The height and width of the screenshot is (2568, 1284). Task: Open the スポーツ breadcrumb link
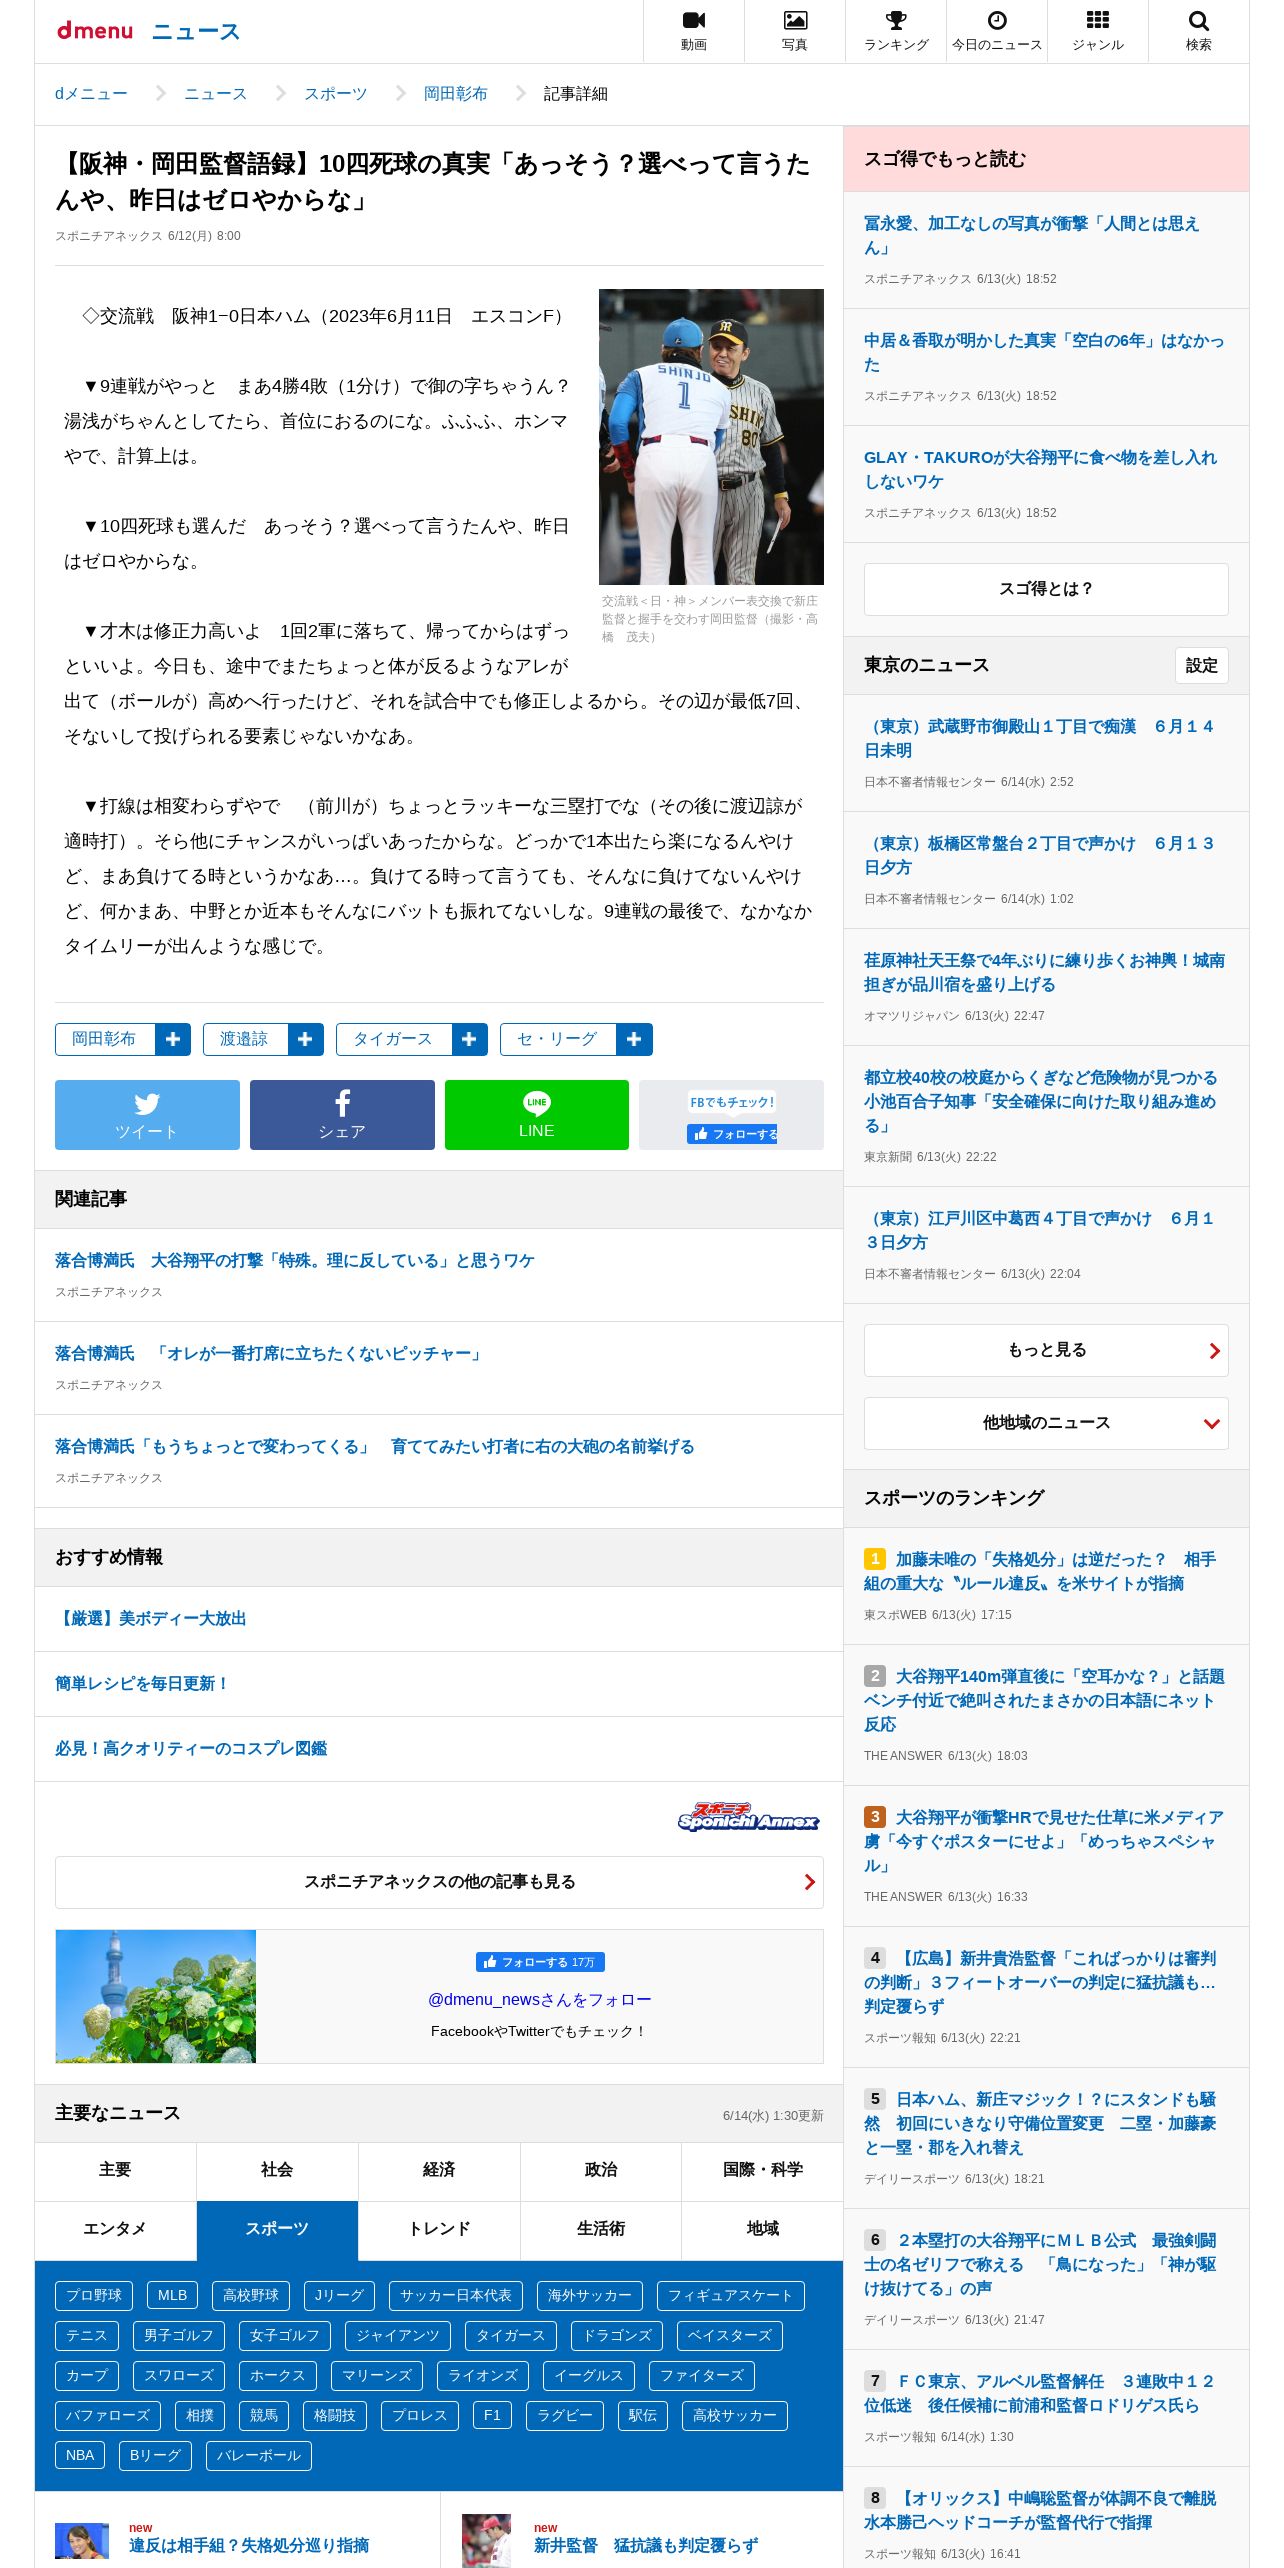coord(335,93)
